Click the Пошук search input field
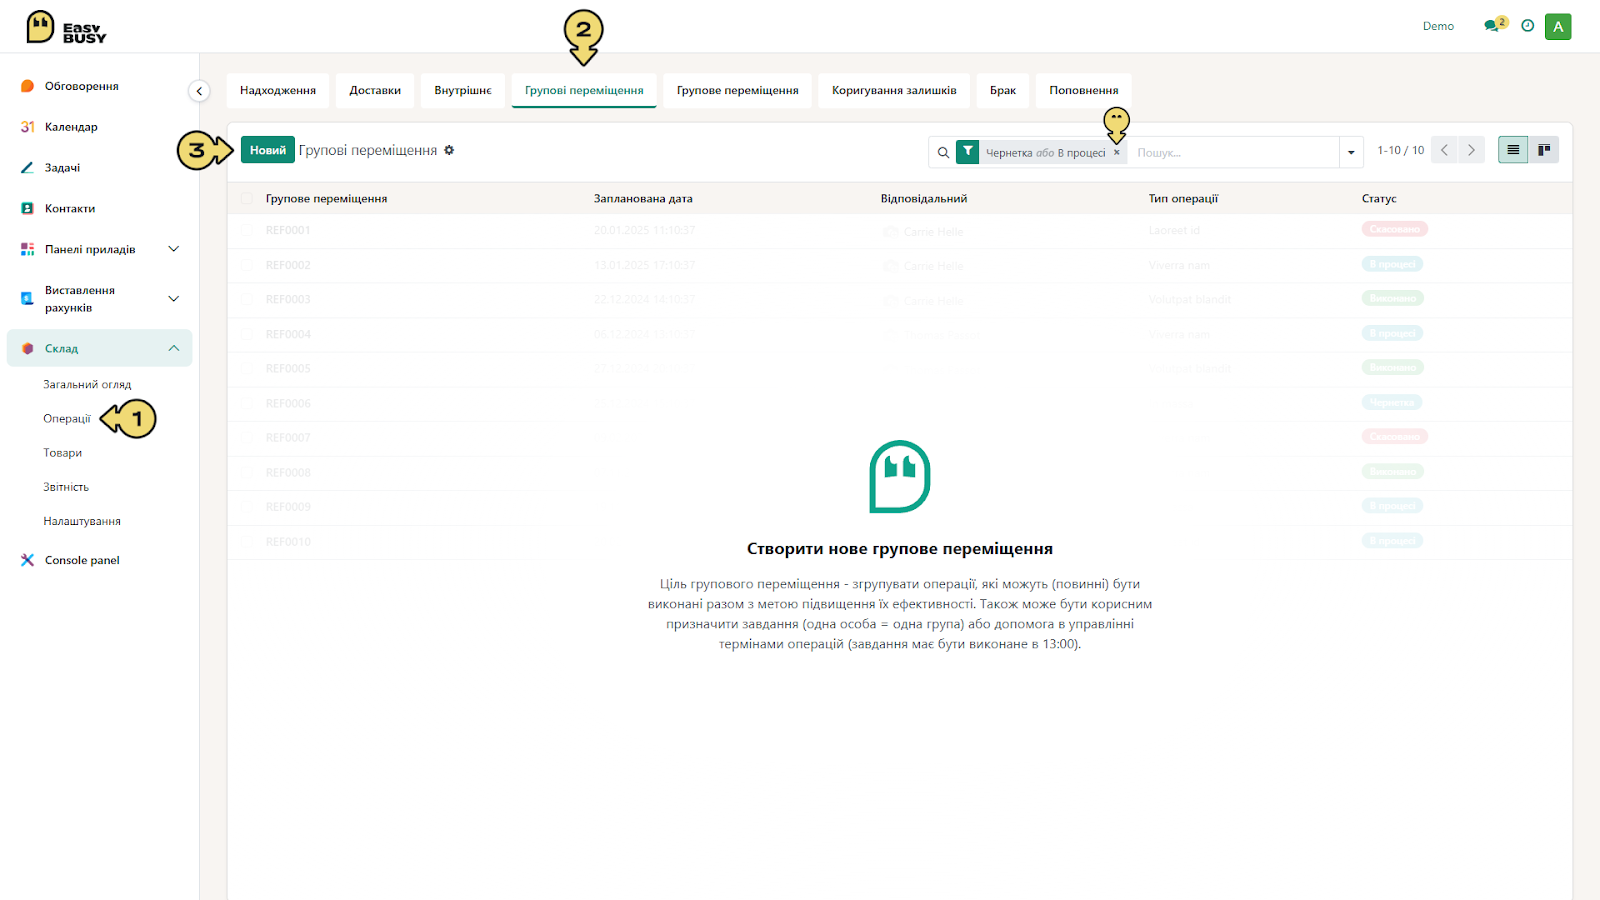 point(1234,153)
